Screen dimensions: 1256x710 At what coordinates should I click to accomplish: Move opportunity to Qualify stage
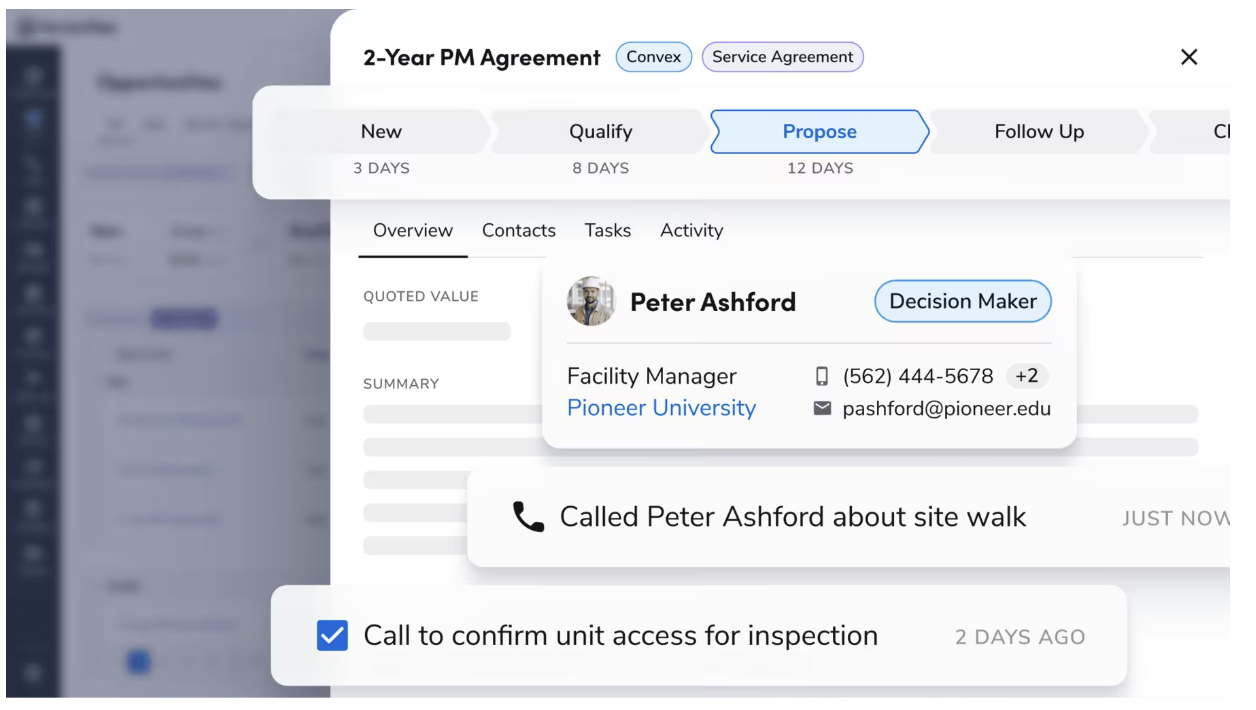[x=601, y=132]
